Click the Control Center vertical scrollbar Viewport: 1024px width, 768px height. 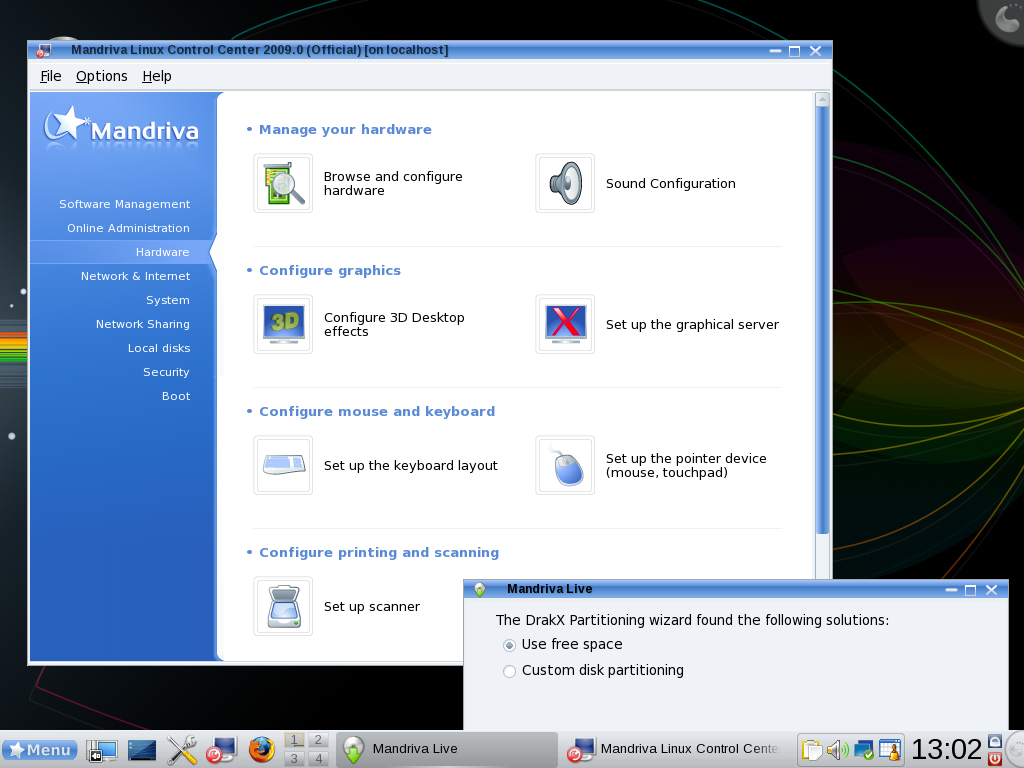[822, 320]
